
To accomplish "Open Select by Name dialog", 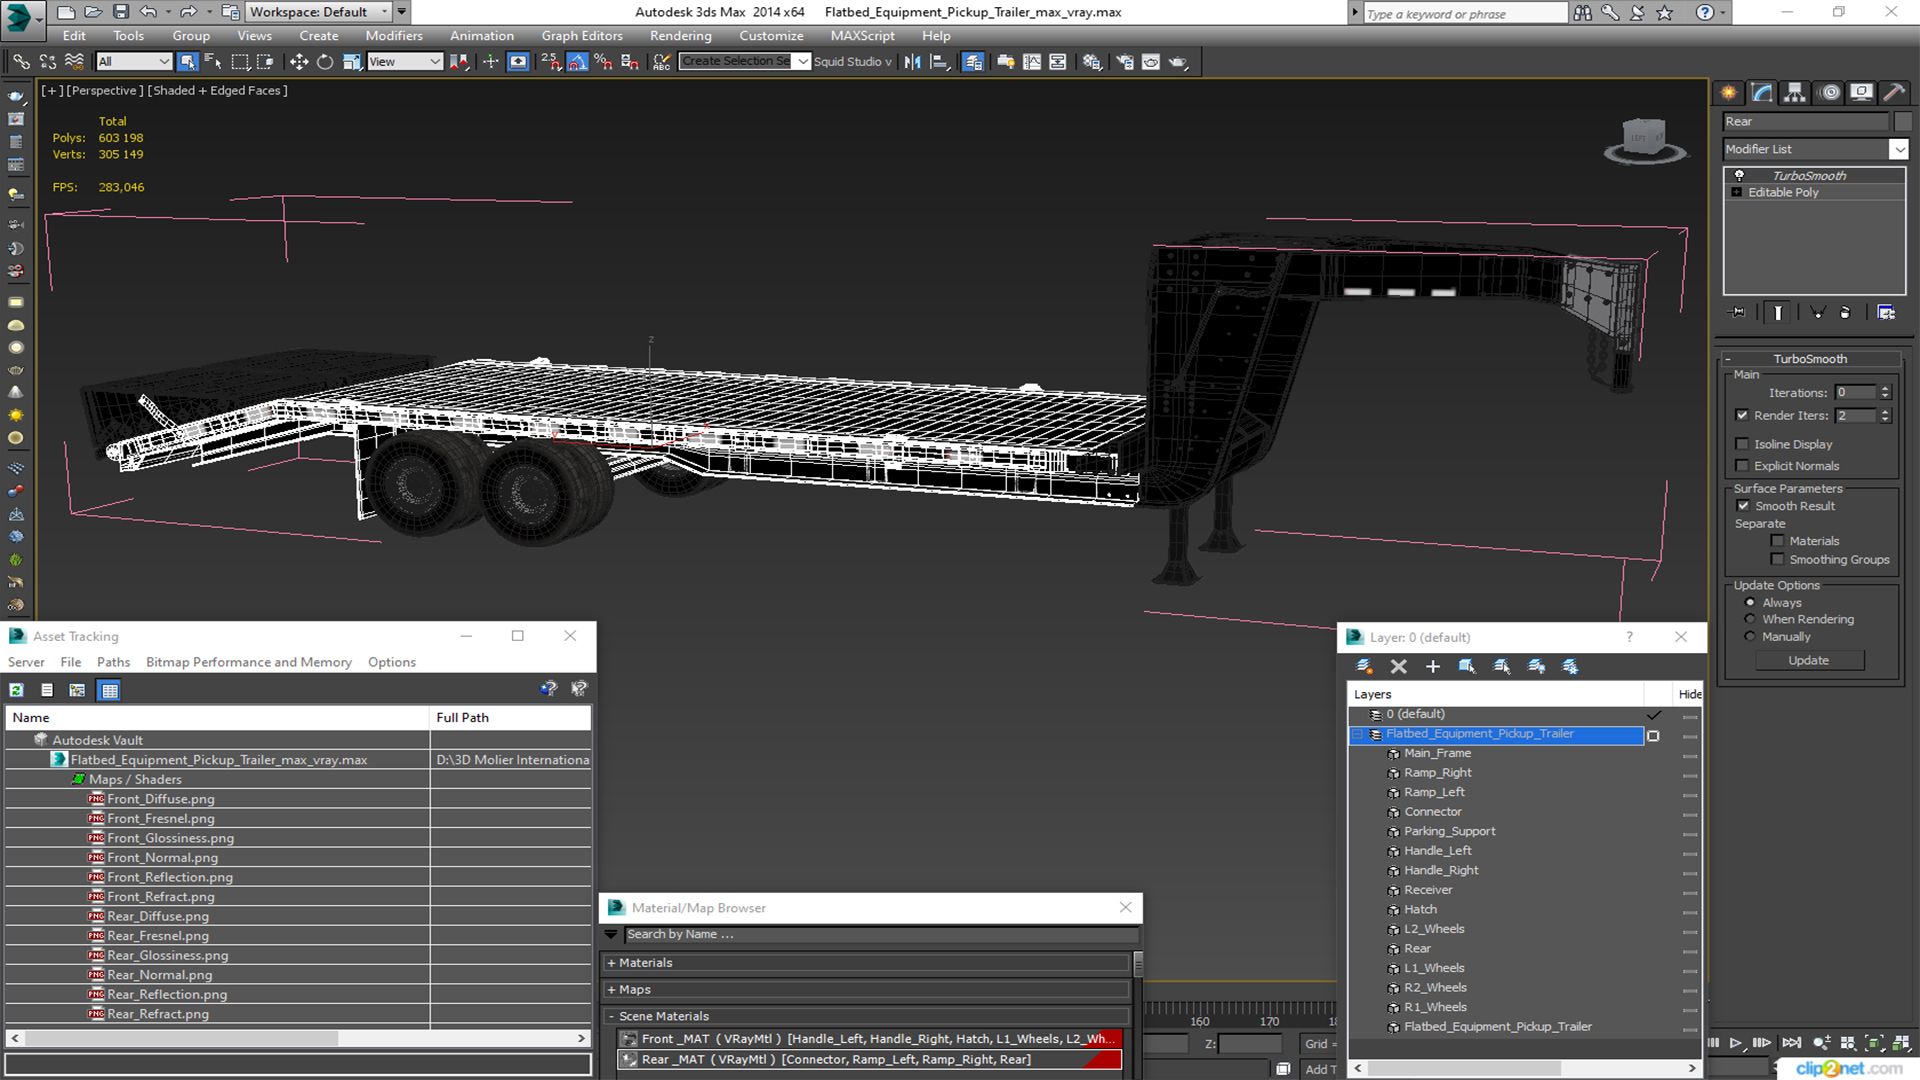I will point(213,62).
